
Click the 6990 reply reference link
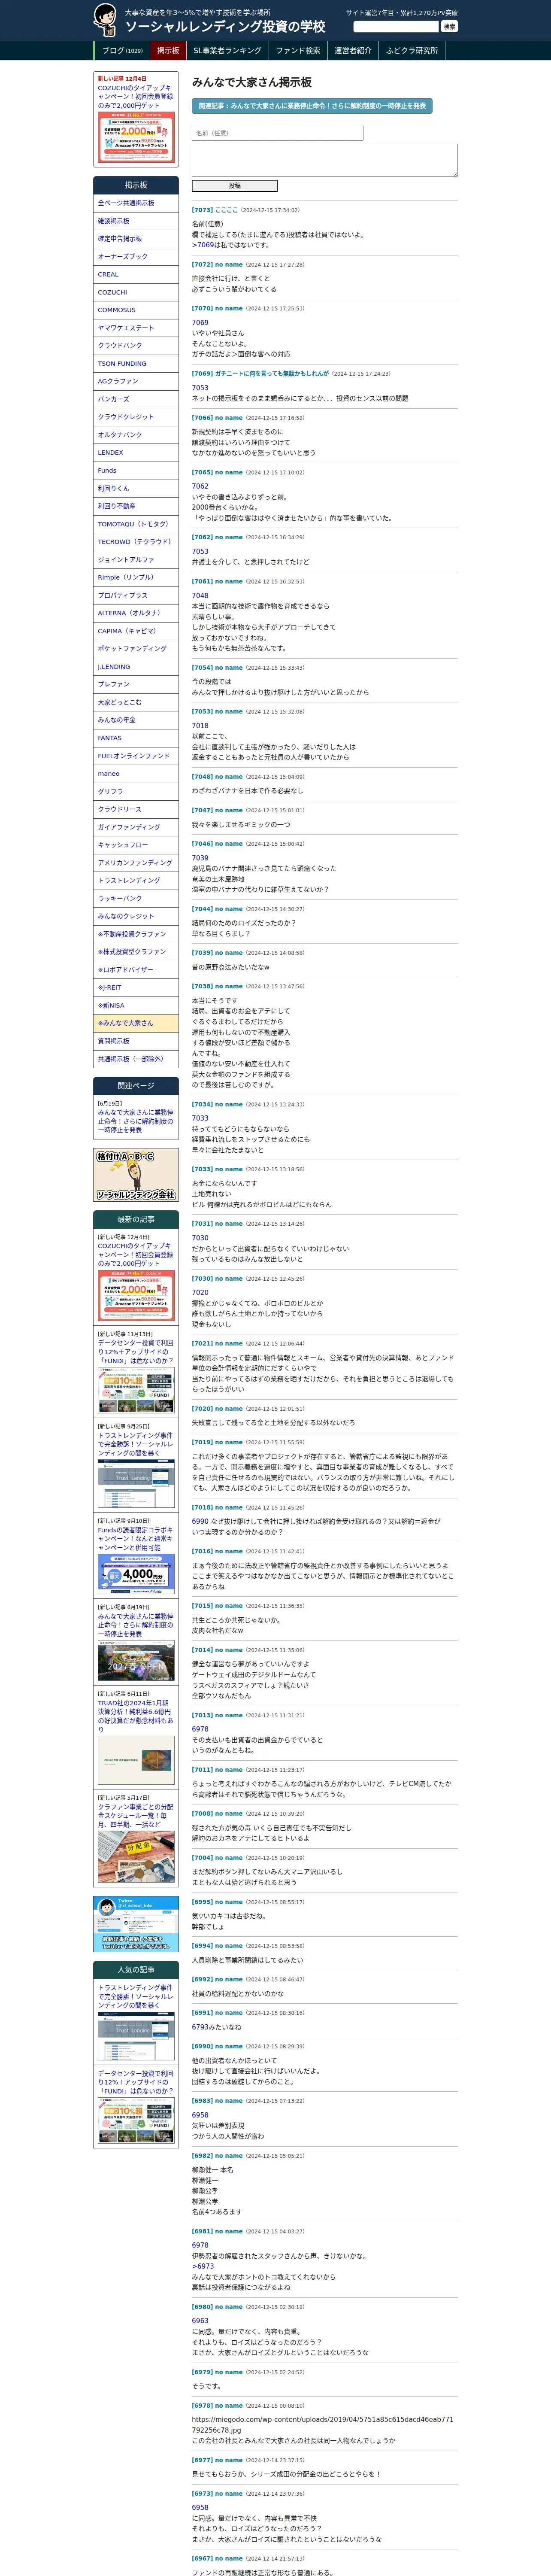pyautogui.click(x=200, y=1521)
